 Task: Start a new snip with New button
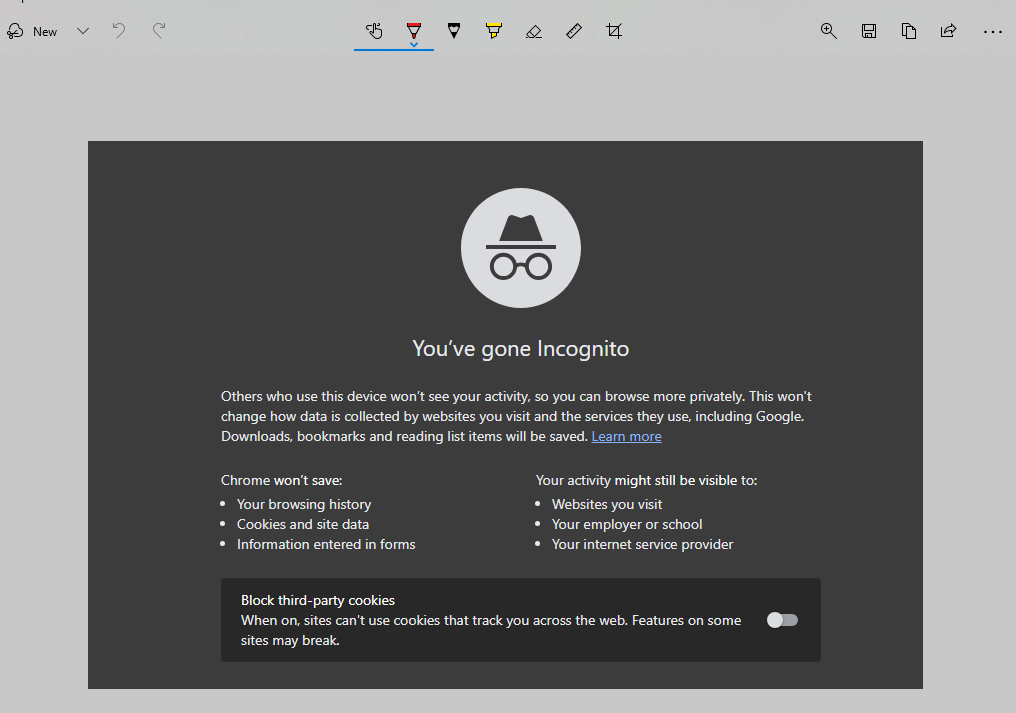tap(32, 31)
